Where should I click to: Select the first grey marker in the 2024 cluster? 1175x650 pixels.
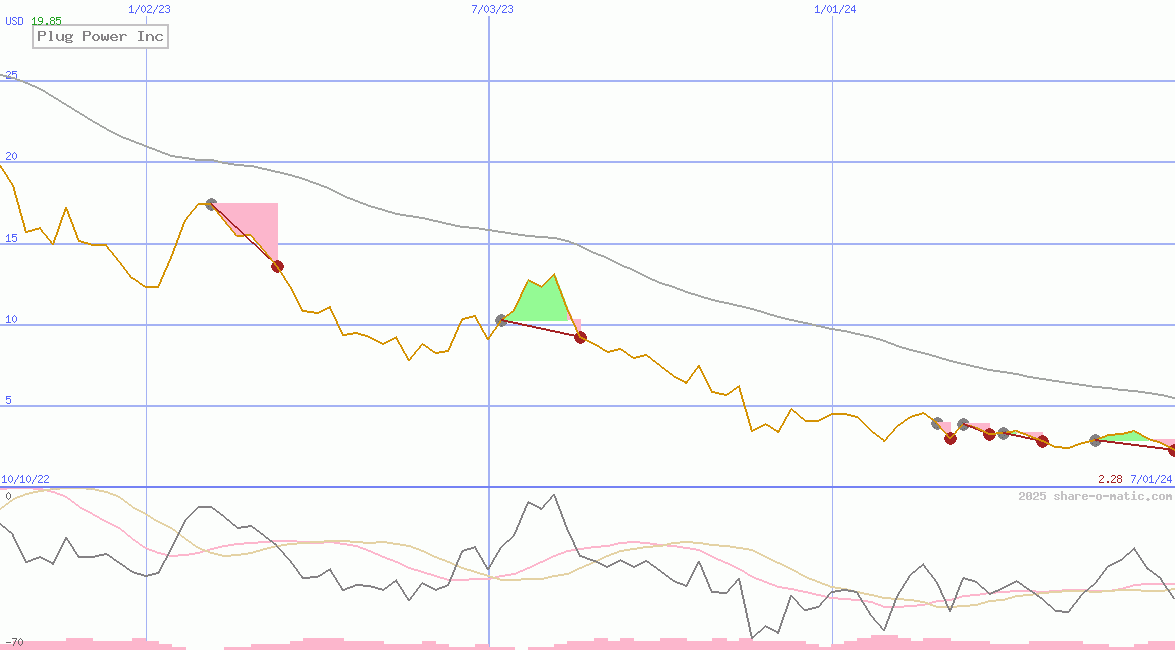click(937, 424)
